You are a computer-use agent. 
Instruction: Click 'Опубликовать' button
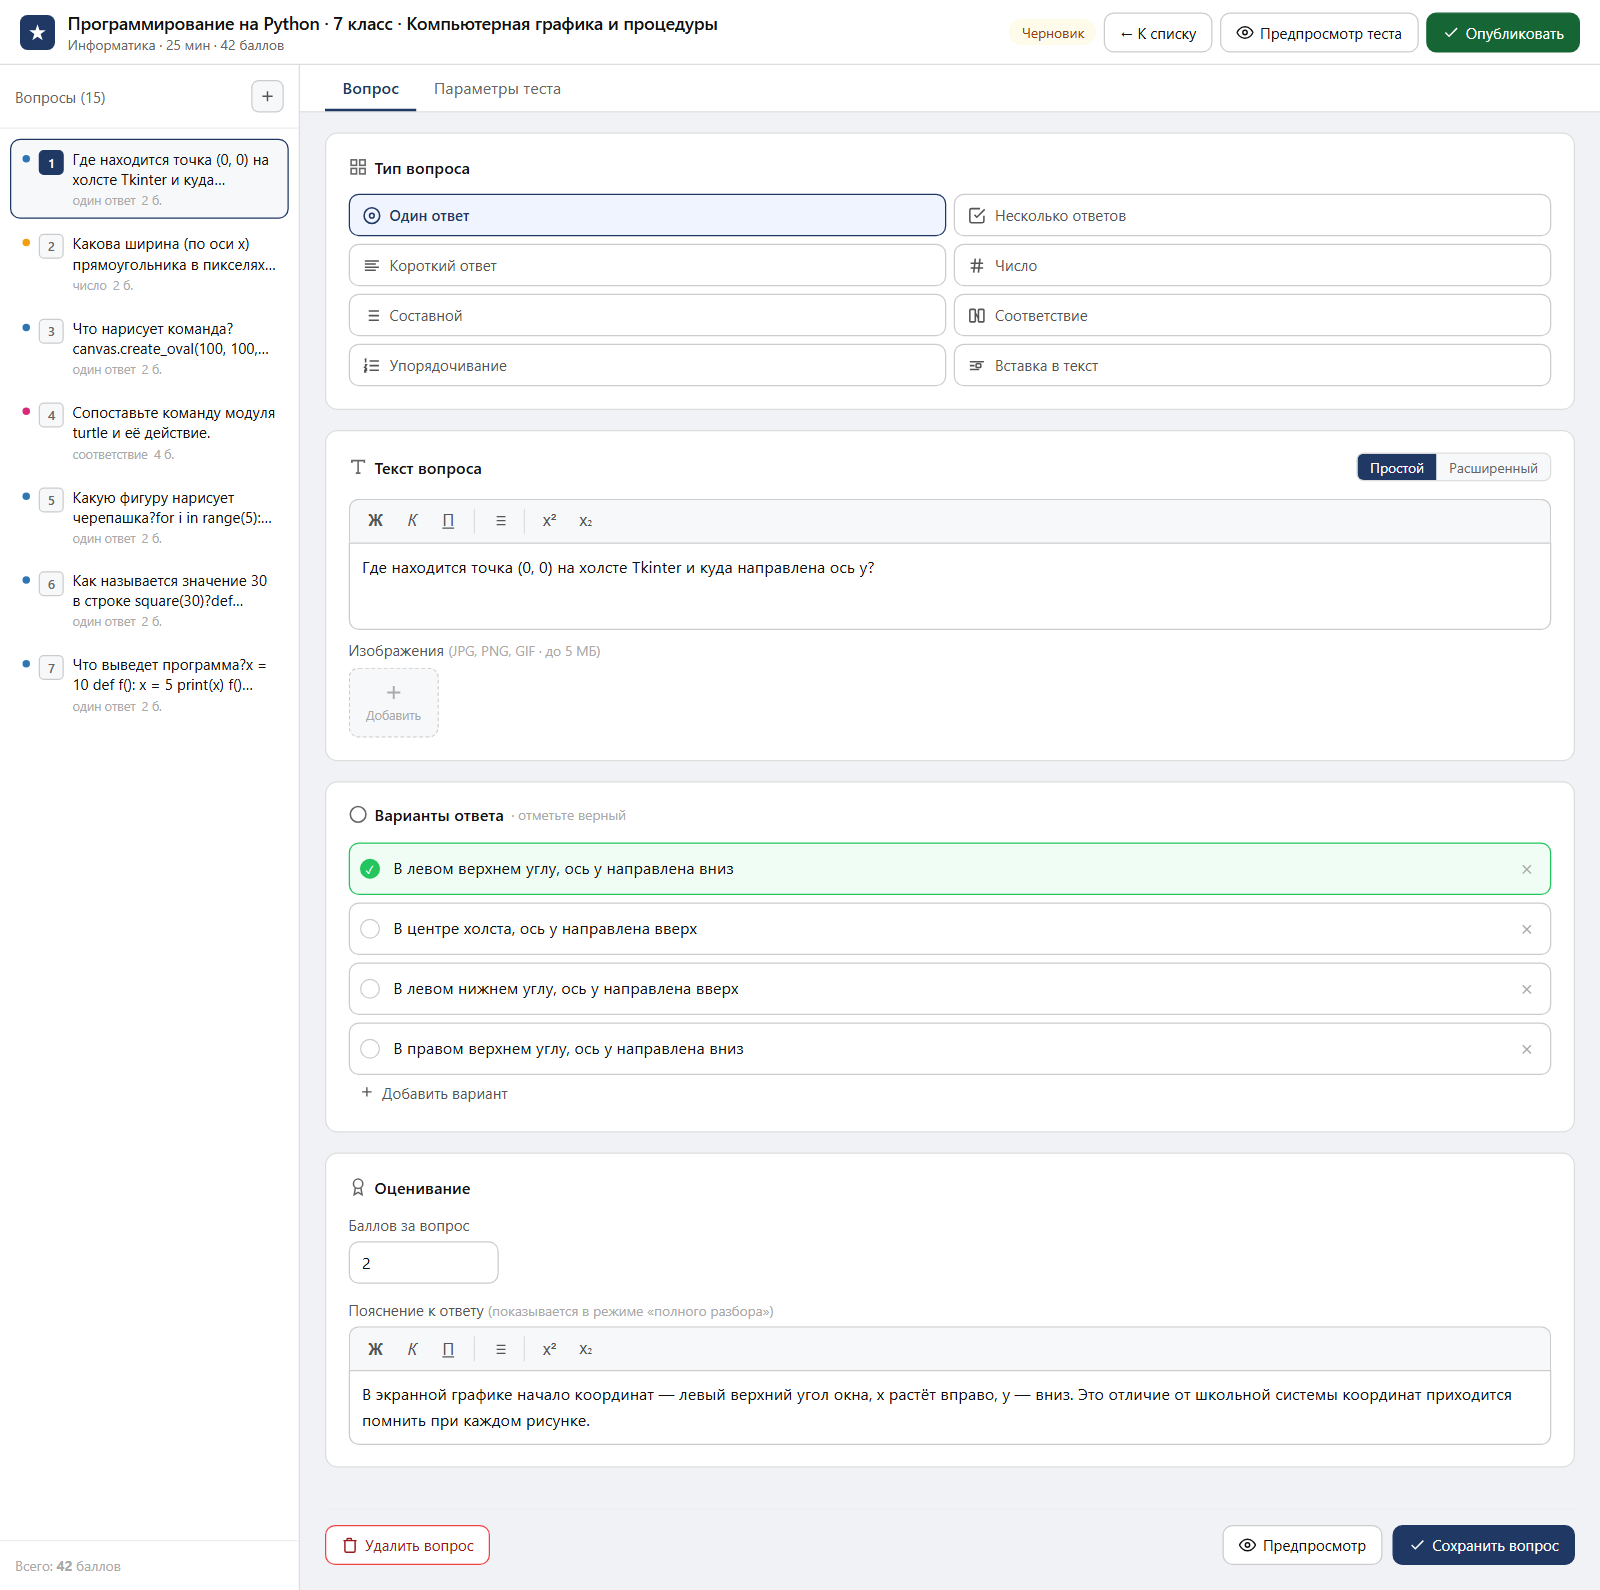point(1503,33)
